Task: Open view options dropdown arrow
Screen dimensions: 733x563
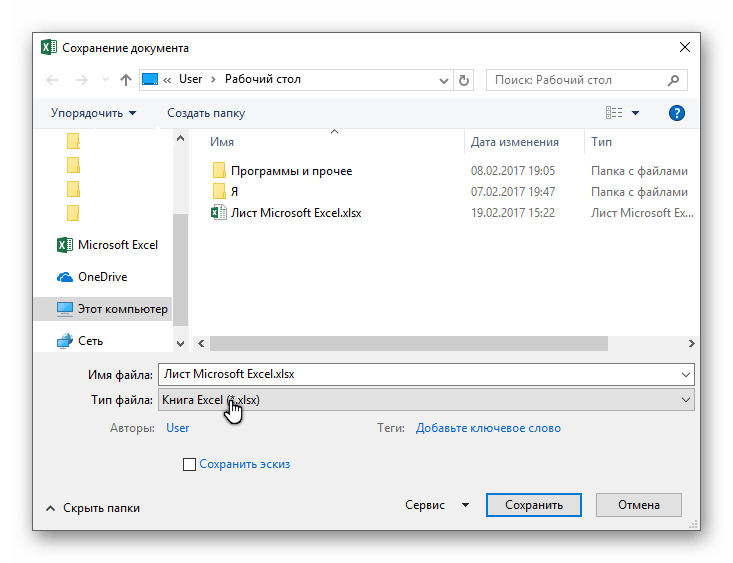Action: click(635, 113)
